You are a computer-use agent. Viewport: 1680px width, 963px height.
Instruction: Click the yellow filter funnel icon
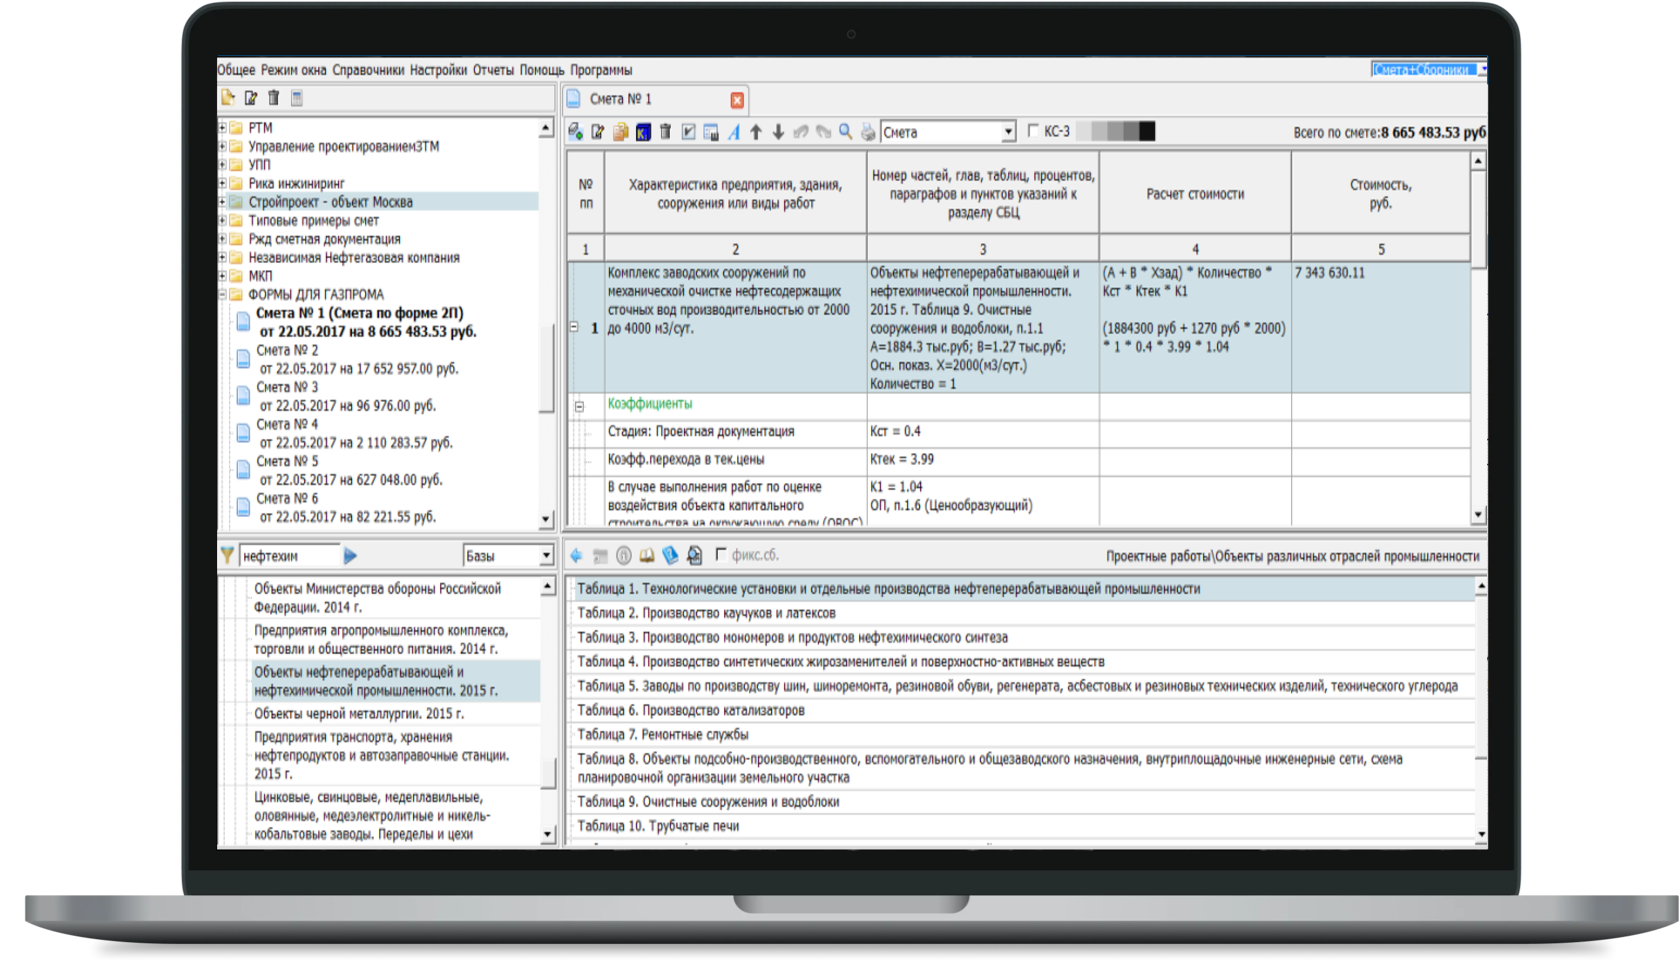coord(228,555)
